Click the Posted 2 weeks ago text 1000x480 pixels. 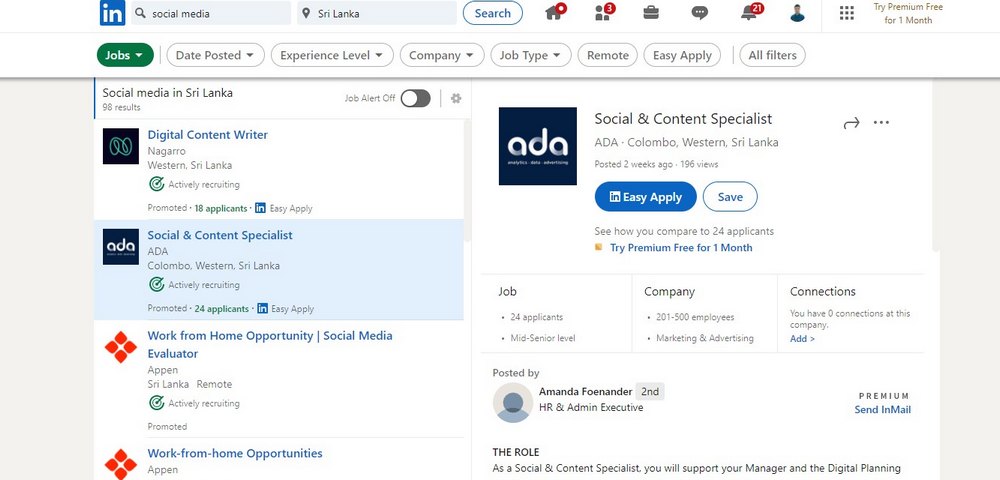click(633, 164)
